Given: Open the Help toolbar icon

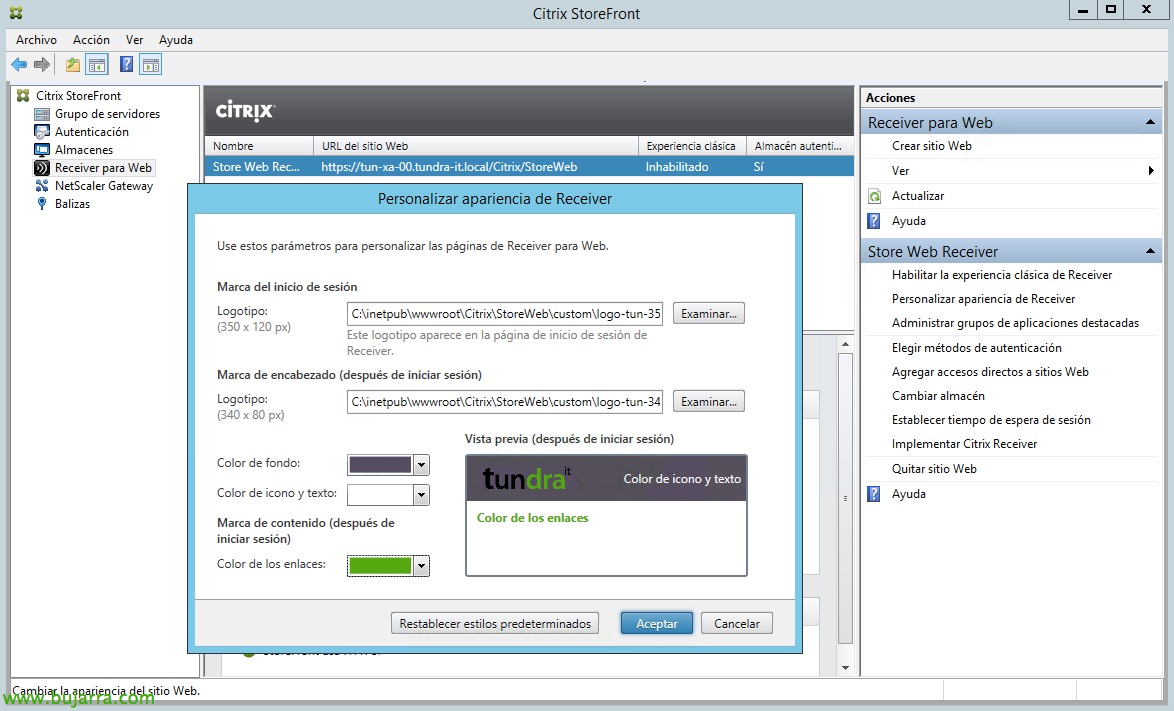Looking at the screenshot, I should click(x=127, y=65).
